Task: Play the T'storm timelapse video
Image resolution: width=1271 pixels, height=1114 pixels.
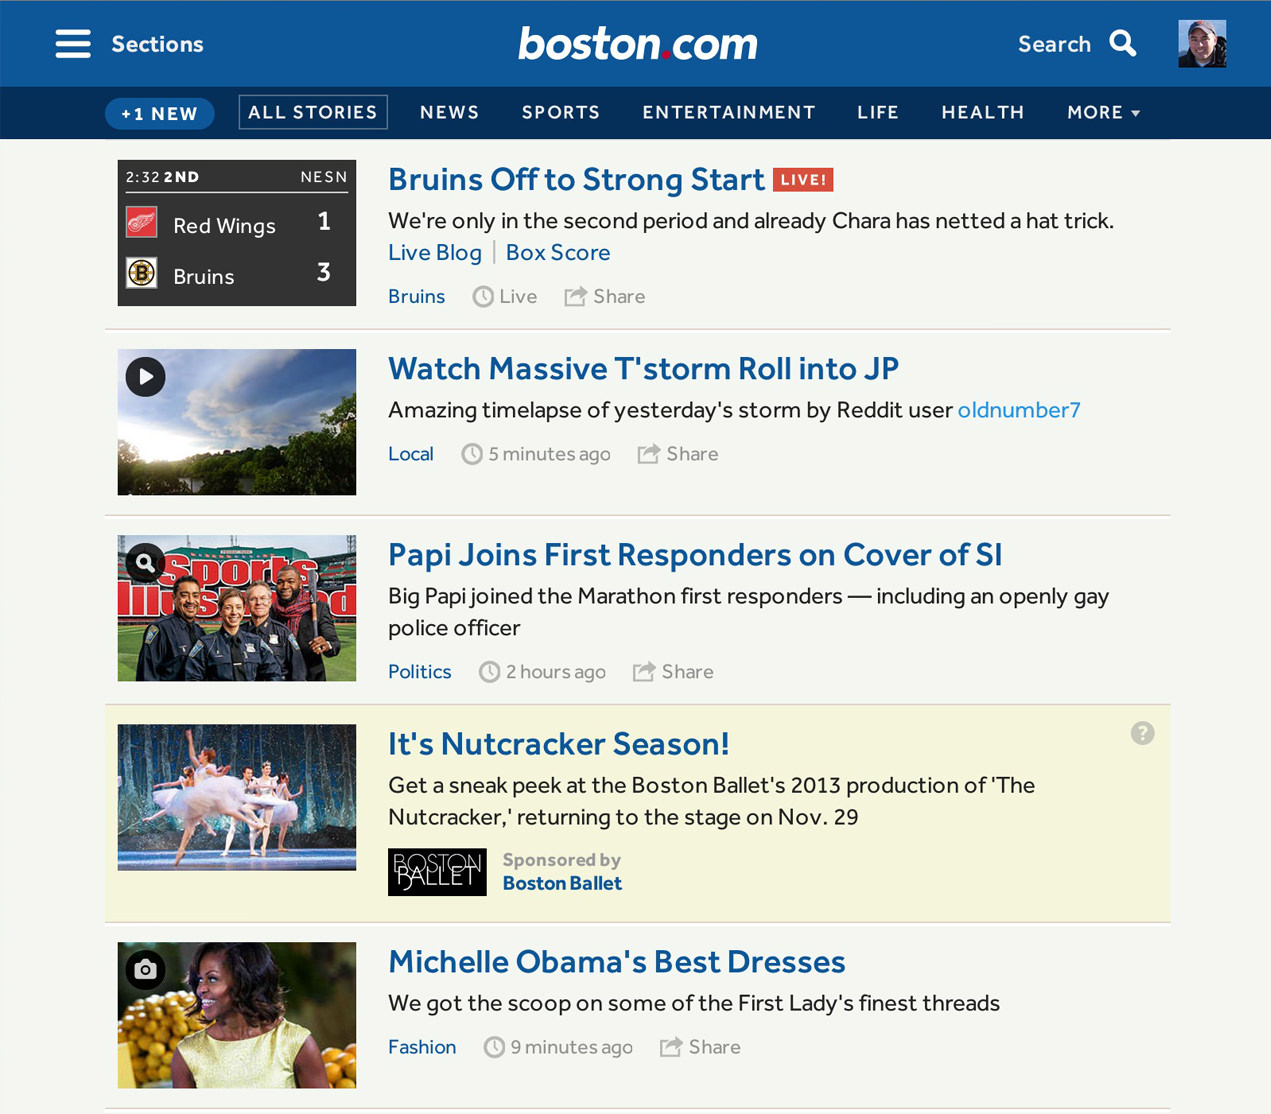Action: 146,377
